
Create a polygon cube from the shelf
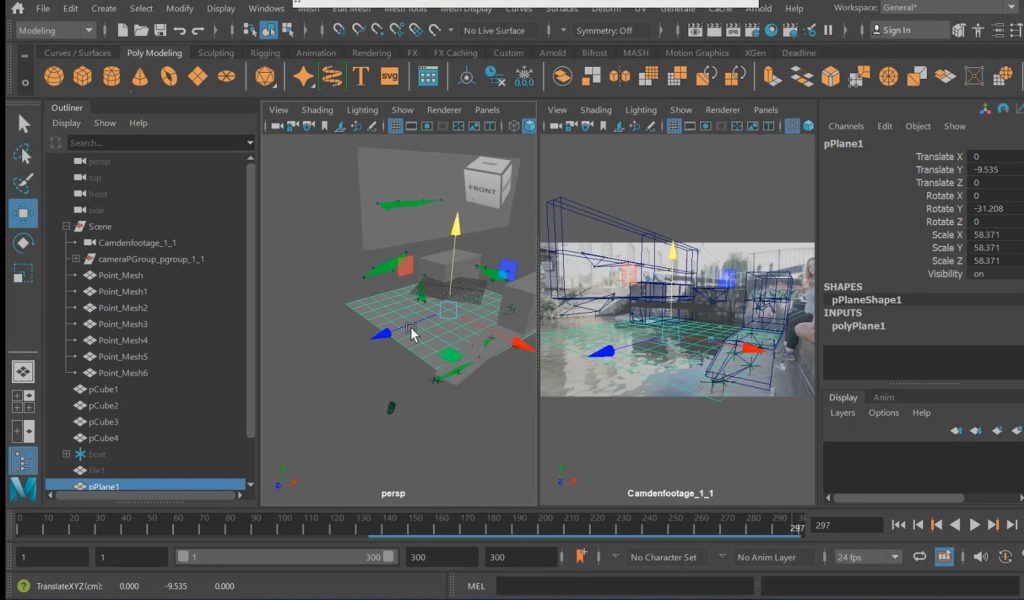coord(83,76)
